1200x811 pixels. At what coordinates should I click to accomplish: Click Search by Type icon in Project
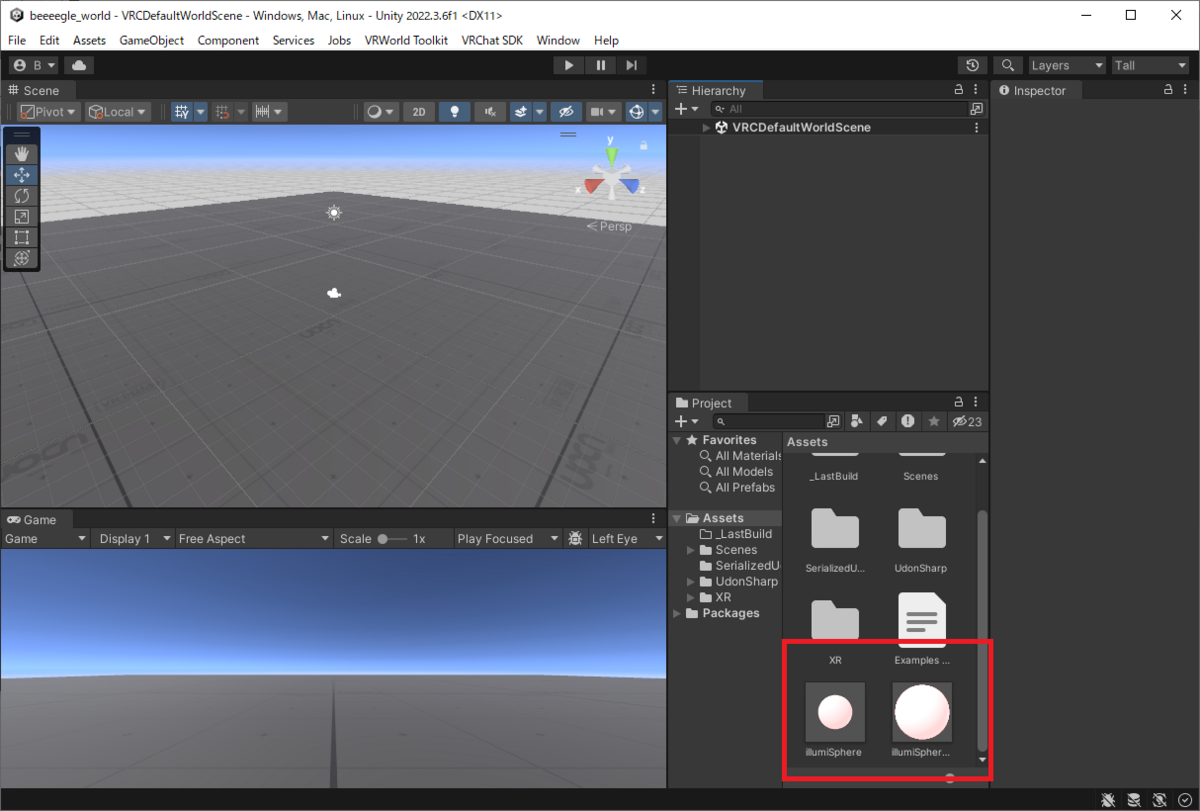click(858, 421)
